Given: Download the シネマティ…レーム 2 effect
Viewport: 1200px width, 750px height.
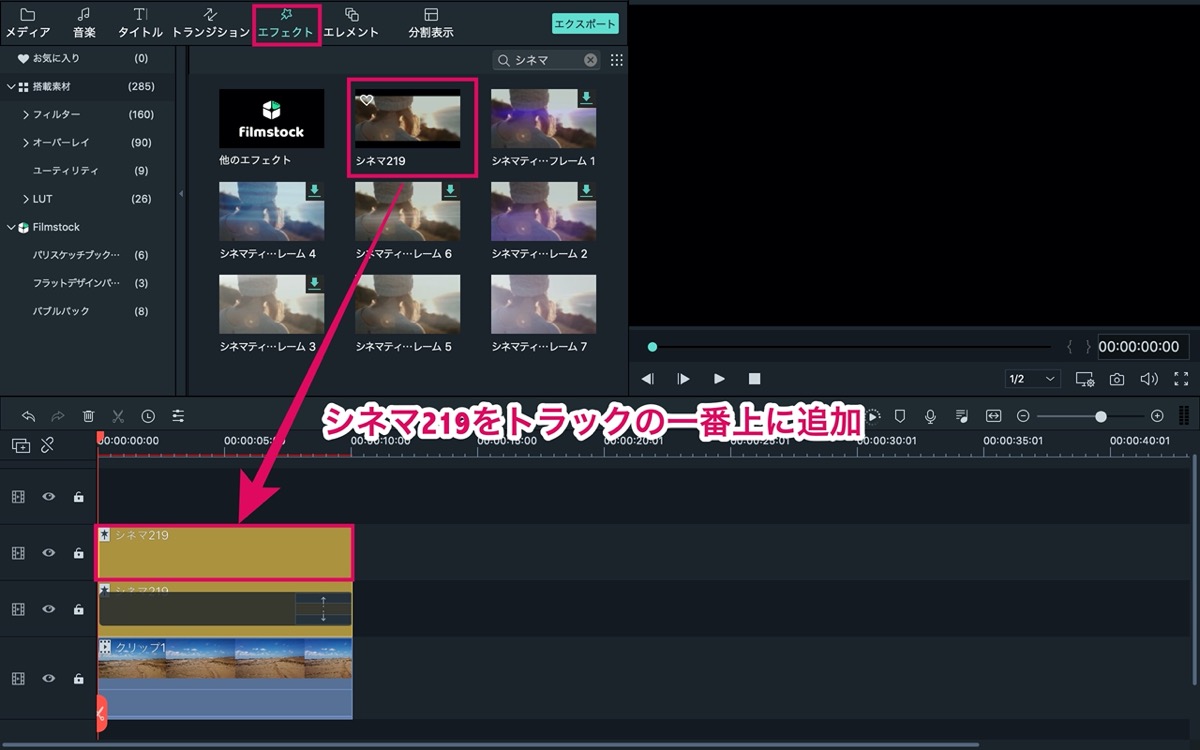Looking at the screenshot, I should (586, 190).
